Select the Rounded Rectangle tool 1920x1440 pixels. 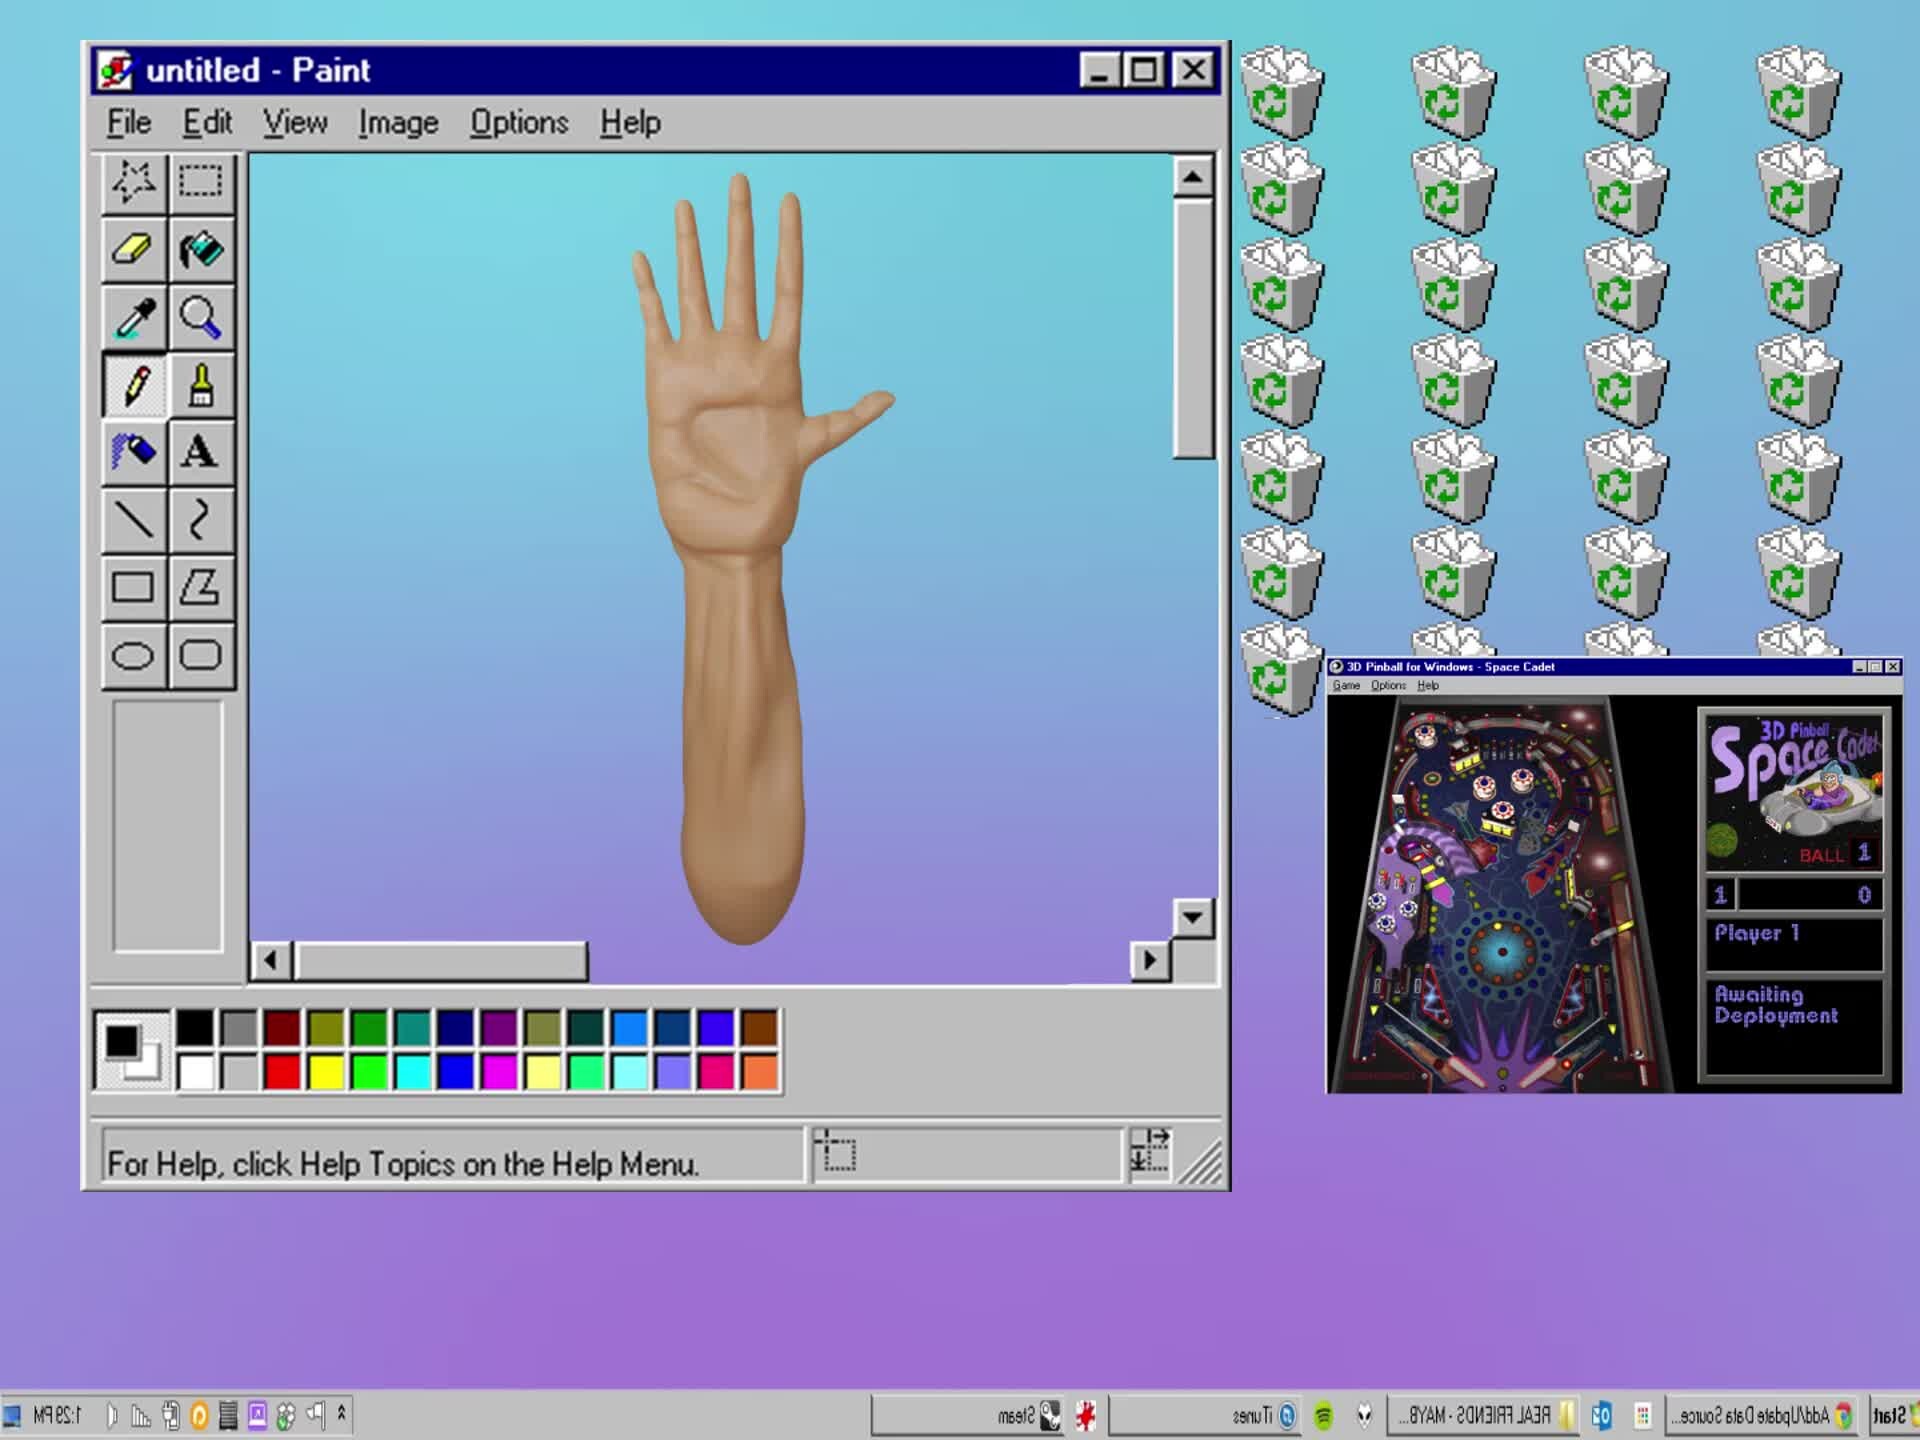coord(200,654)
